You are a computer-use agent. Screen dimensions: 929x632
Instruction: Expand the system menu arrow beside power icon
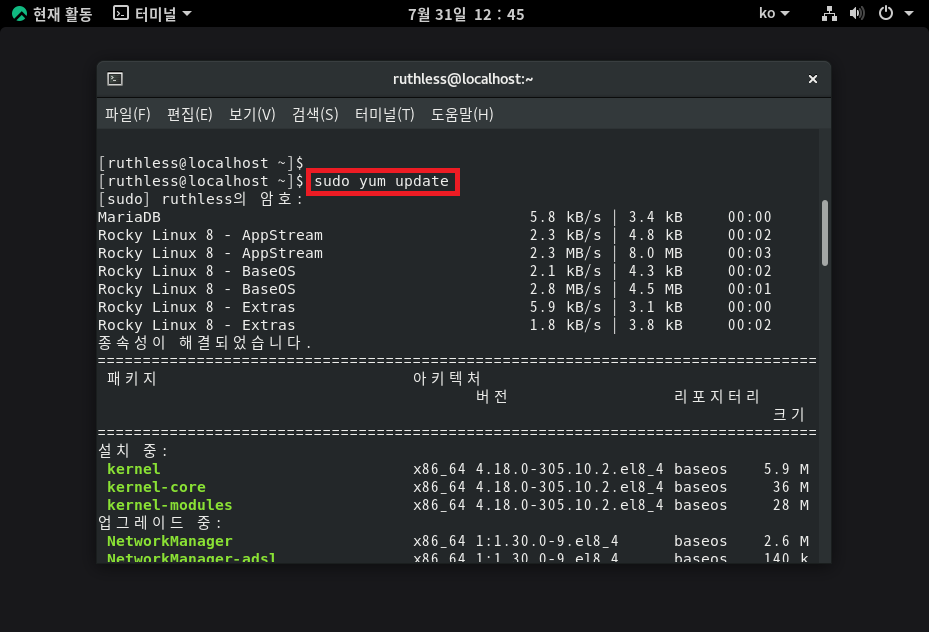908,13
